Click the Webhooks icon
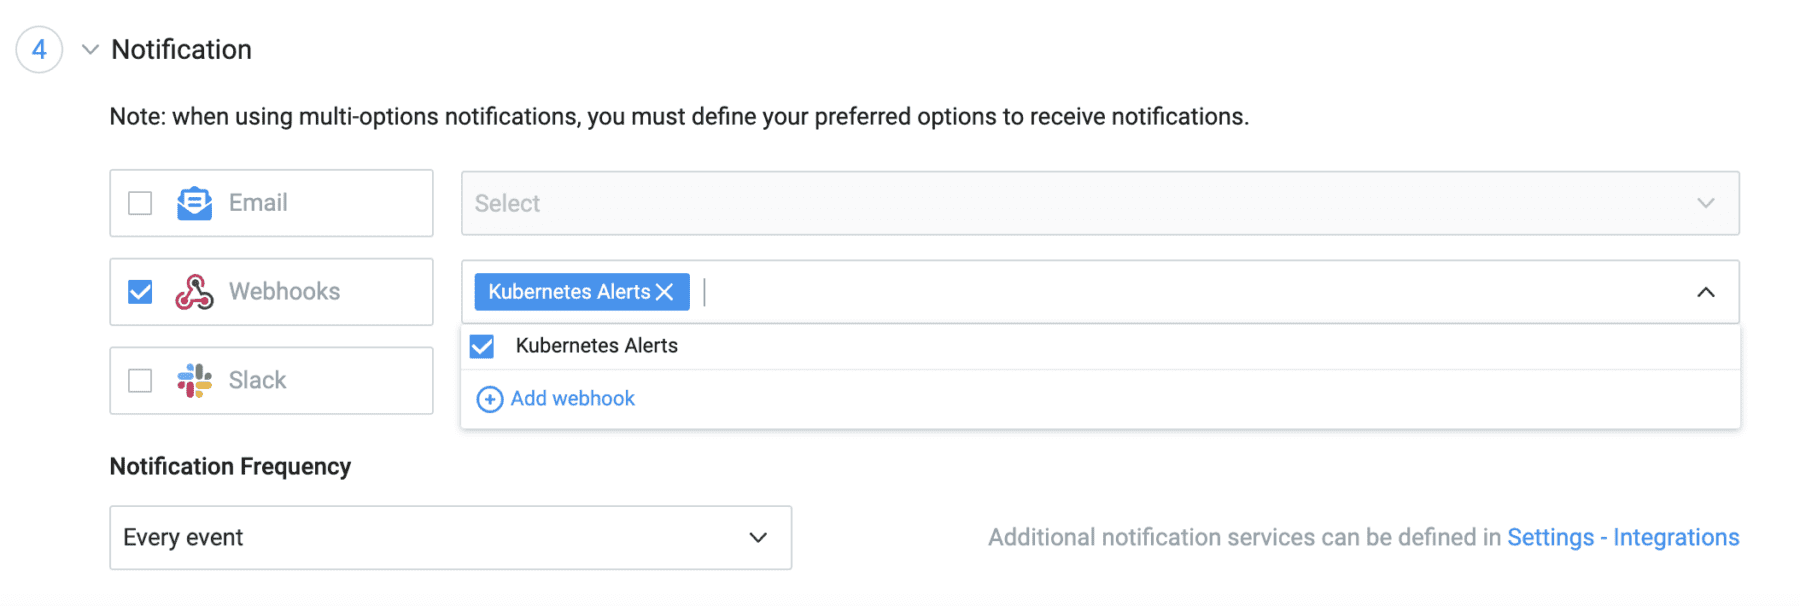 [193, 291]
